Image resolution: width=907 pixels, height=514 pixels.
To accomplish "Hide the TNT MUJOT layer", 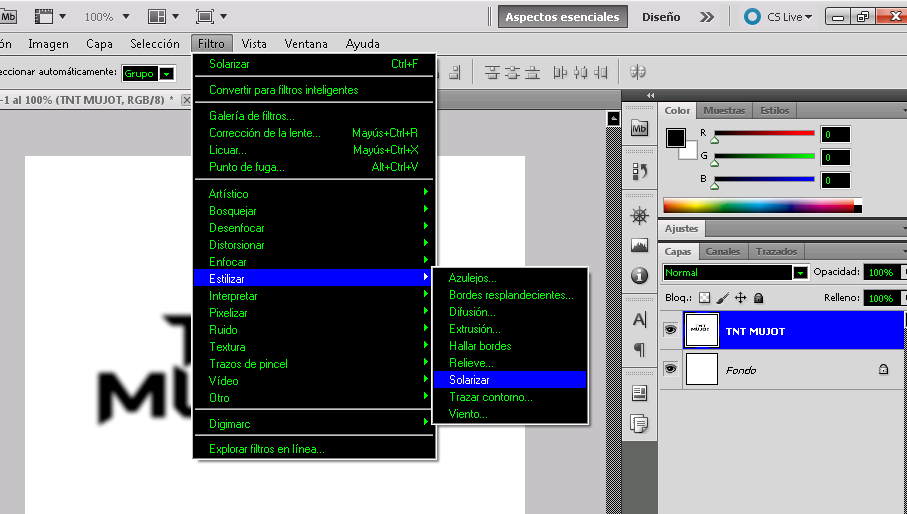I will pos(671,330).
